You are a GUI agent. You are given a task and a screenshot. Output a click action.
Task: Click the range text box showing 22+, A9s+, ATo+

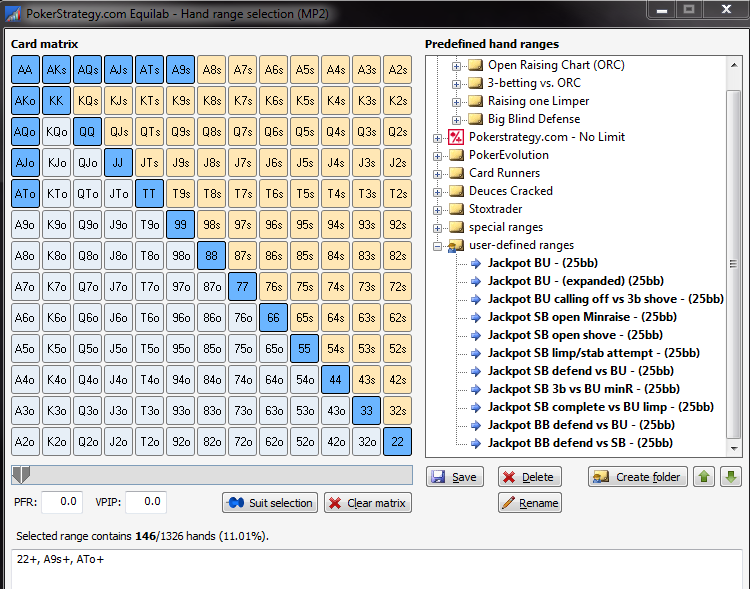tap(376, 569)
